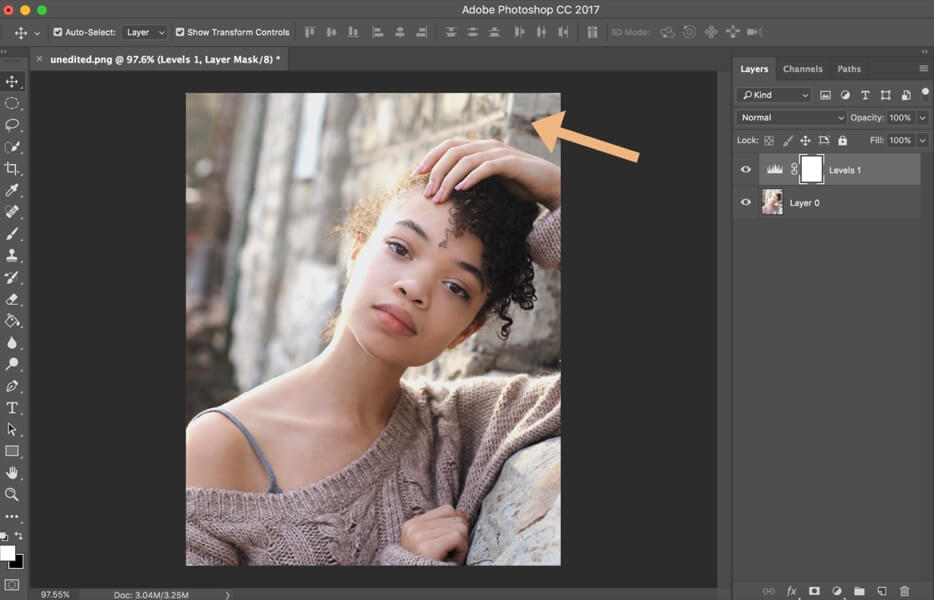Add a new layer via the panel icon
The image size is (934, 600).
pos(883,589)
